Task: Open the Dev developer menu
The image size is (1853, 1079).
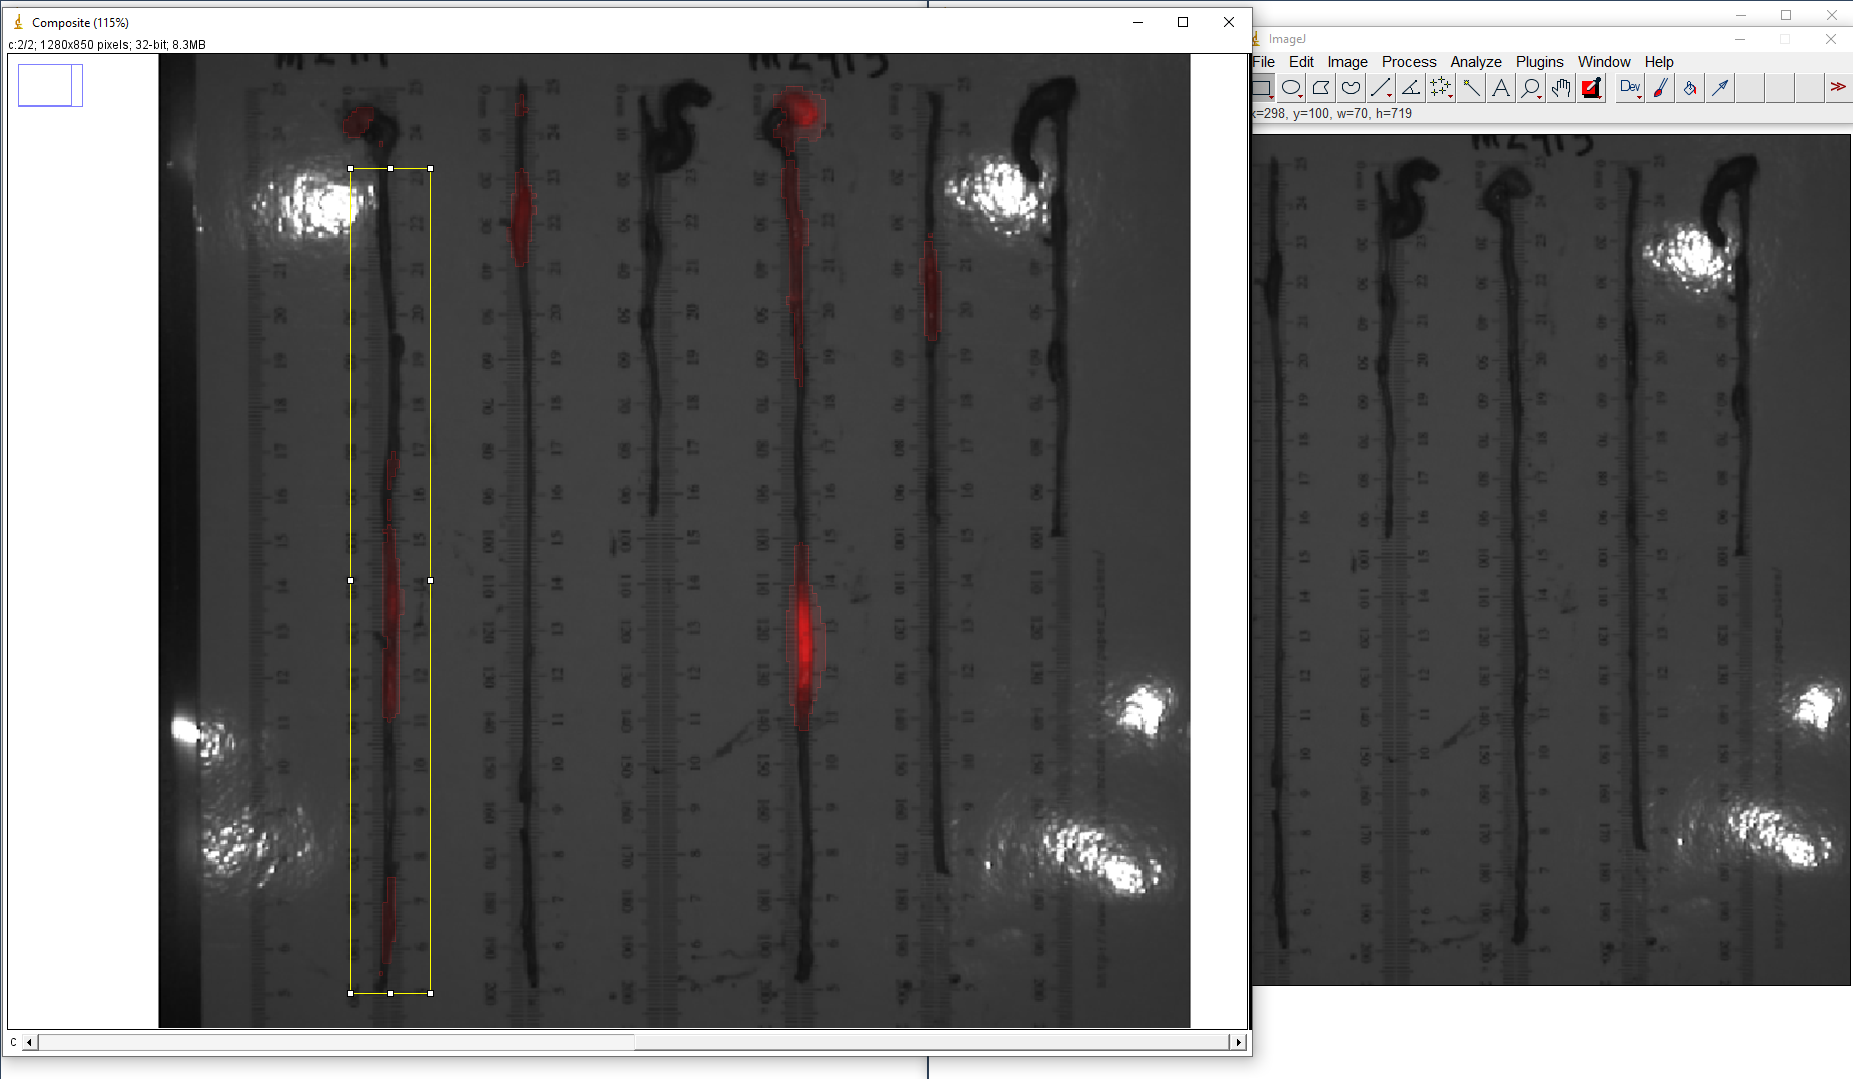Action: coord(1630,88)
